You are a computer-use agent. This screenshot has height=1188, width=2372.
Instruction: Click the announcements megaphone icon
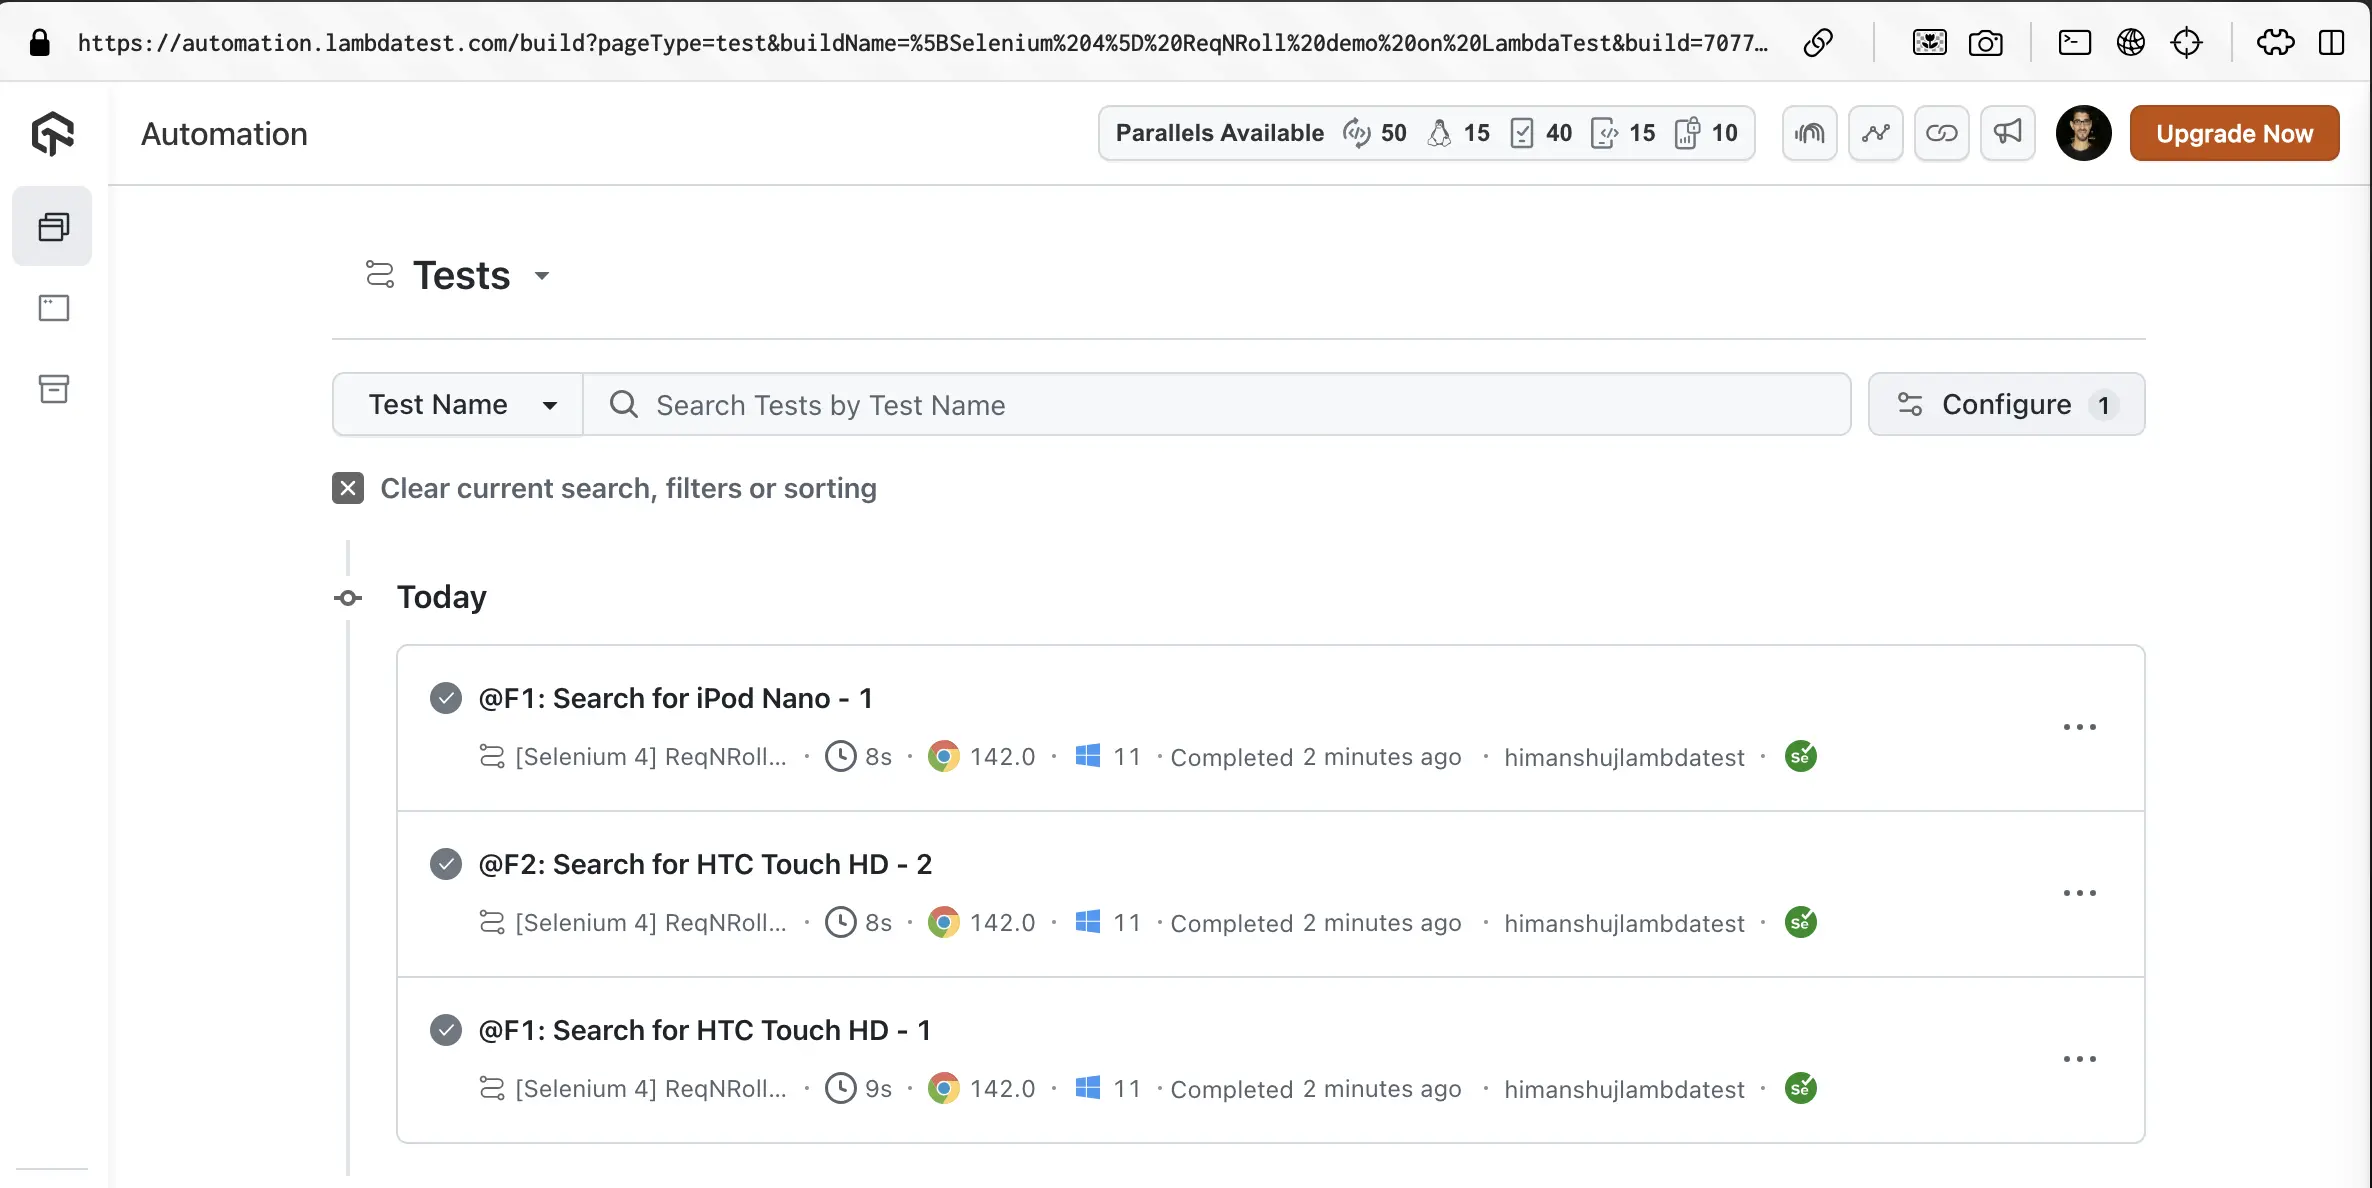(x=2007, y=133)
